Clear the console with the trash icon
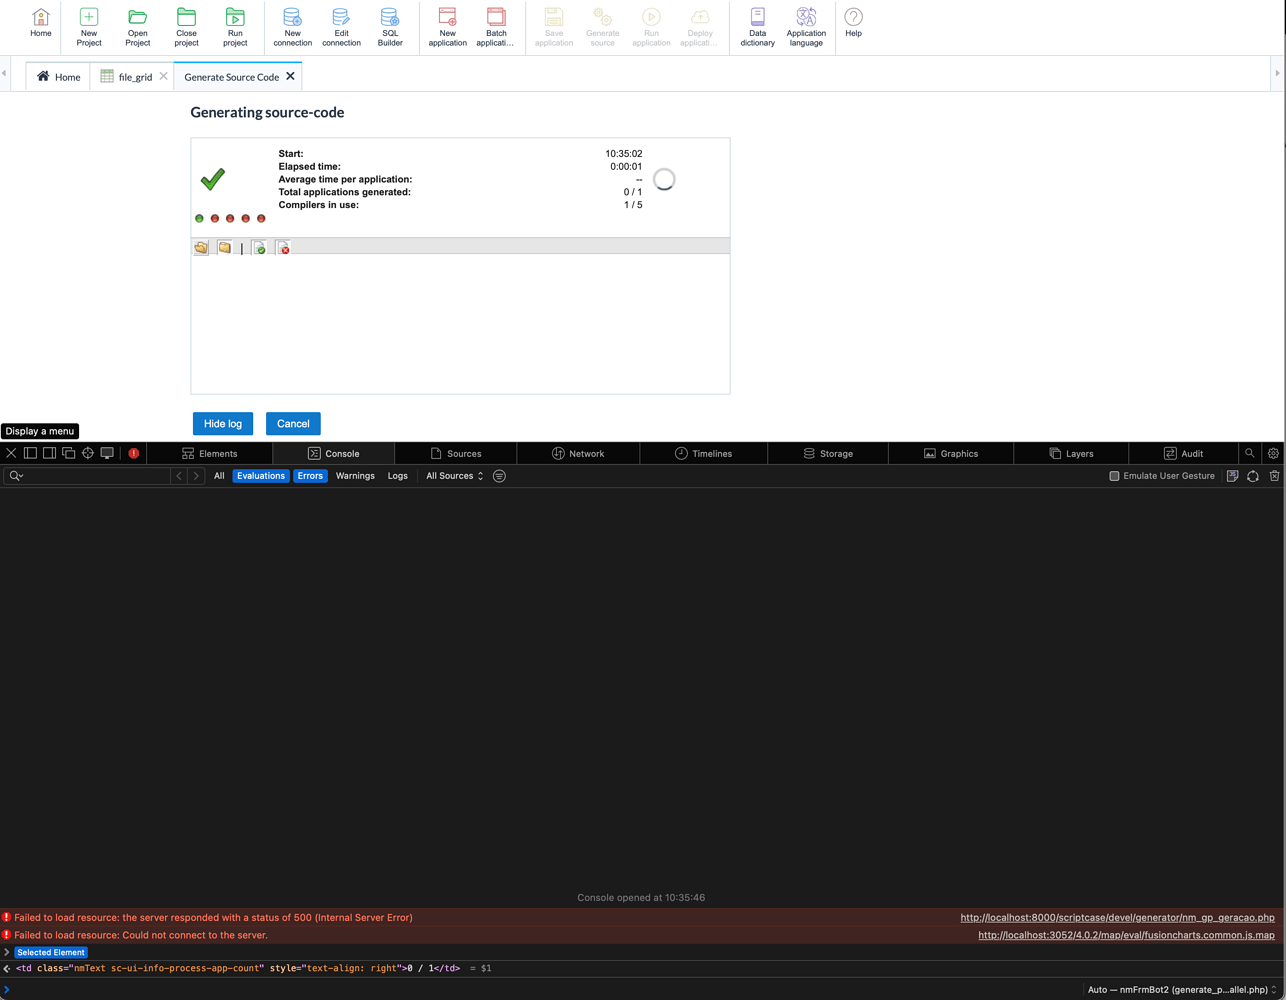The height and width of the screenshot is (1000, 1286). tap(1275, 476)
